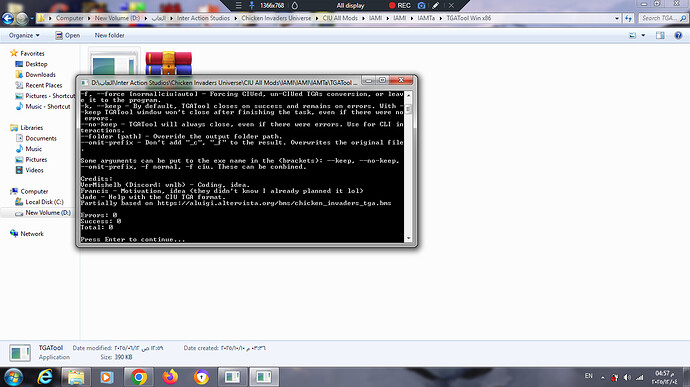Open Google Chrome from taskbar
This screenshot has height=387, width=690.
tap(139, 377)
